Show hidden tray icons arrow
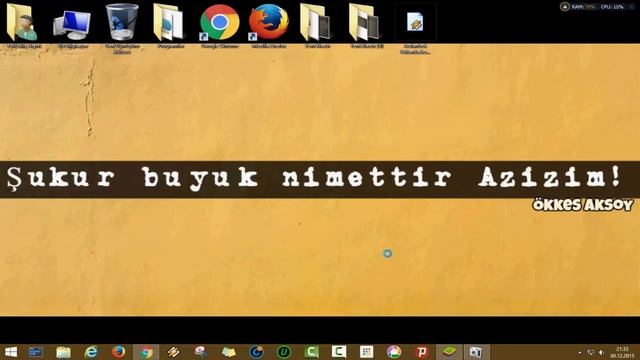Screen dimensions: 640x360 pos(580,353)
